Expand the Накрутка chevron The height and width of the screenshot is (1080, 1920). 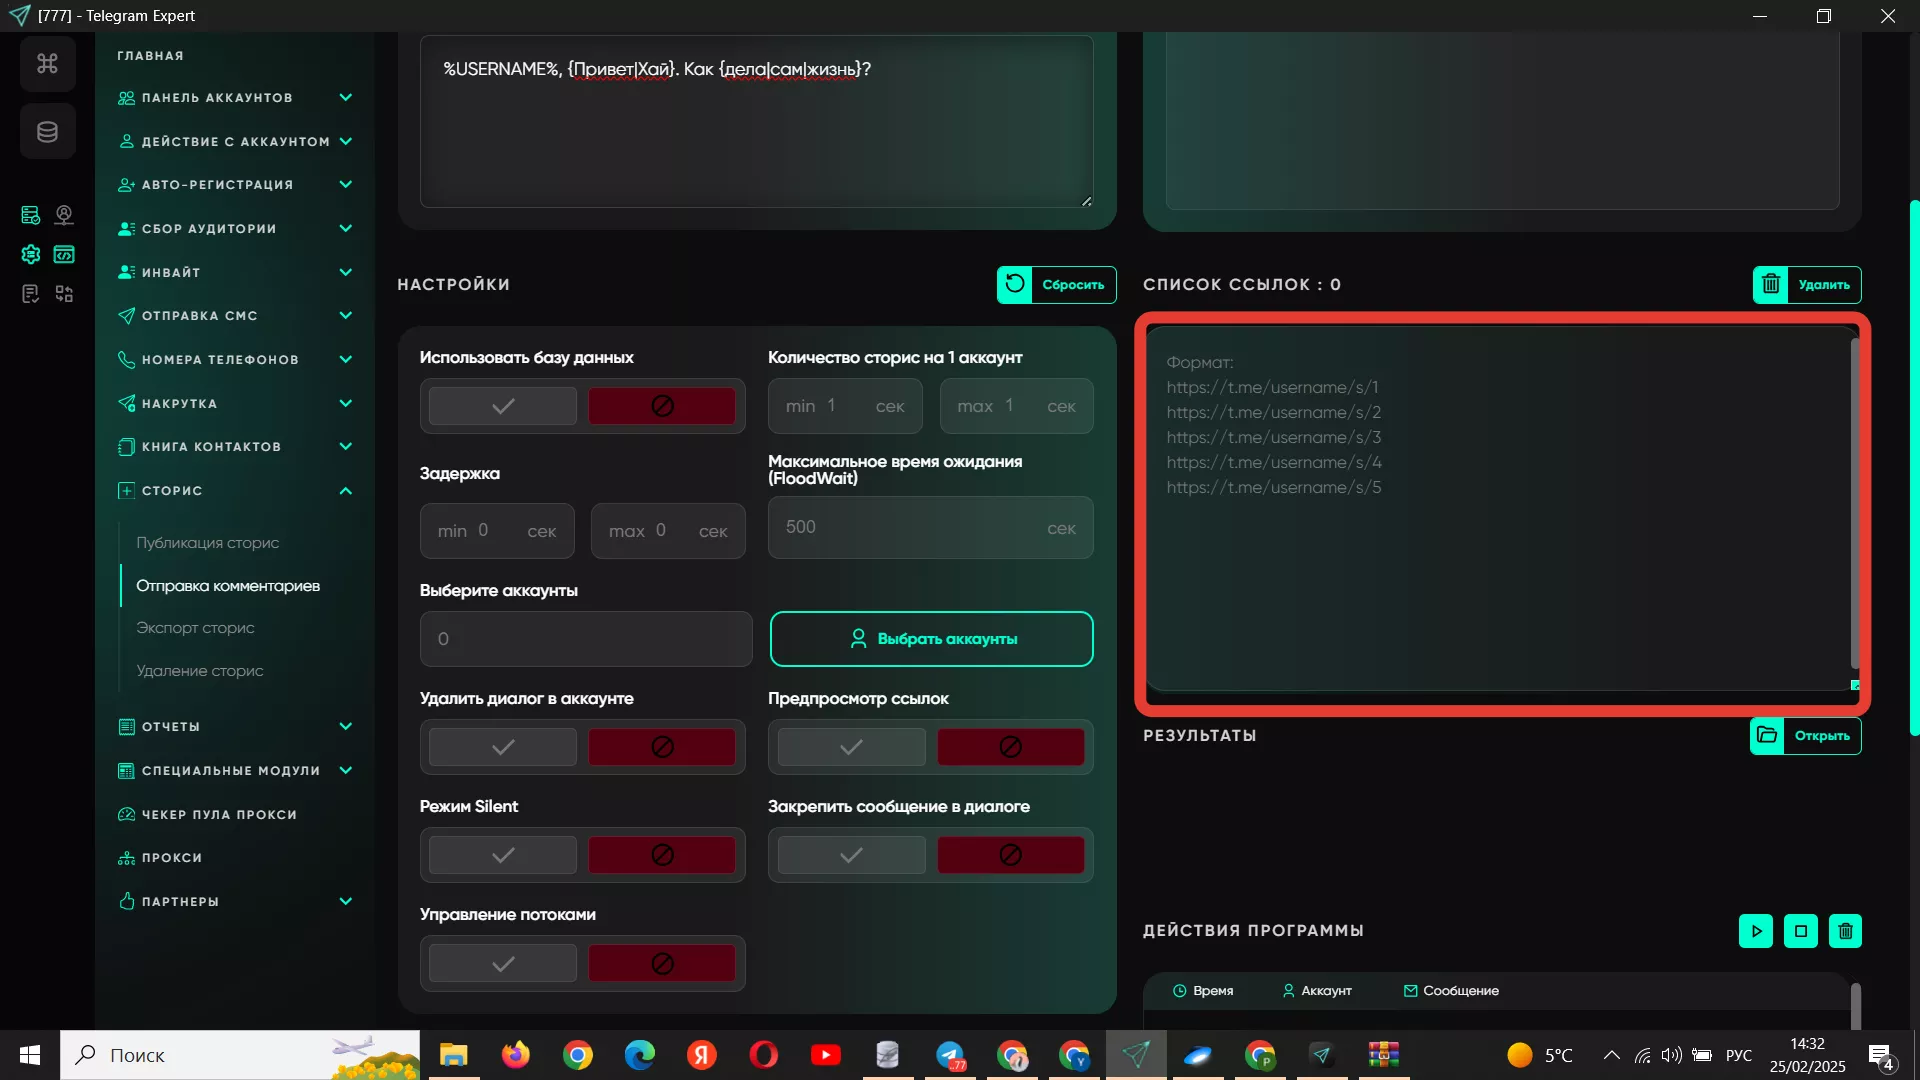(x=346, y=403)
